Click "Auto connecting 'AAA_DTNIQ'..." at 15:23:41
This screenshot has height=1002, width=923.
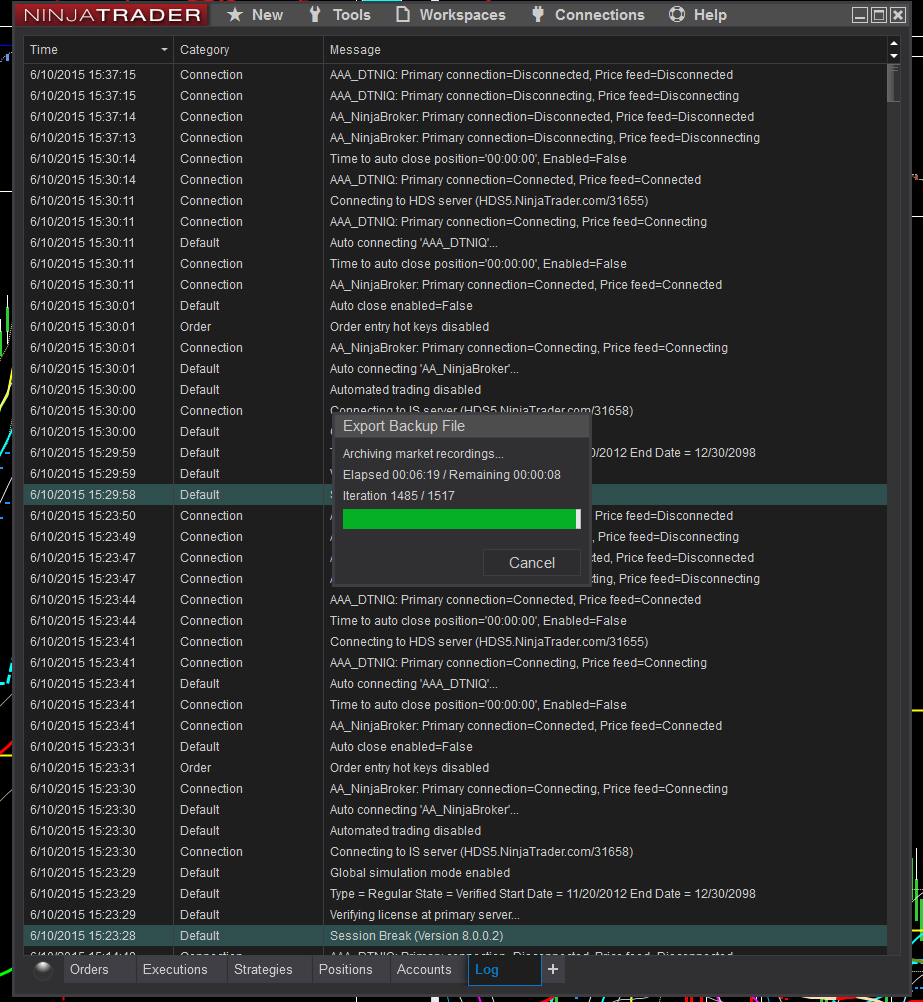click(x=414, y=684)
